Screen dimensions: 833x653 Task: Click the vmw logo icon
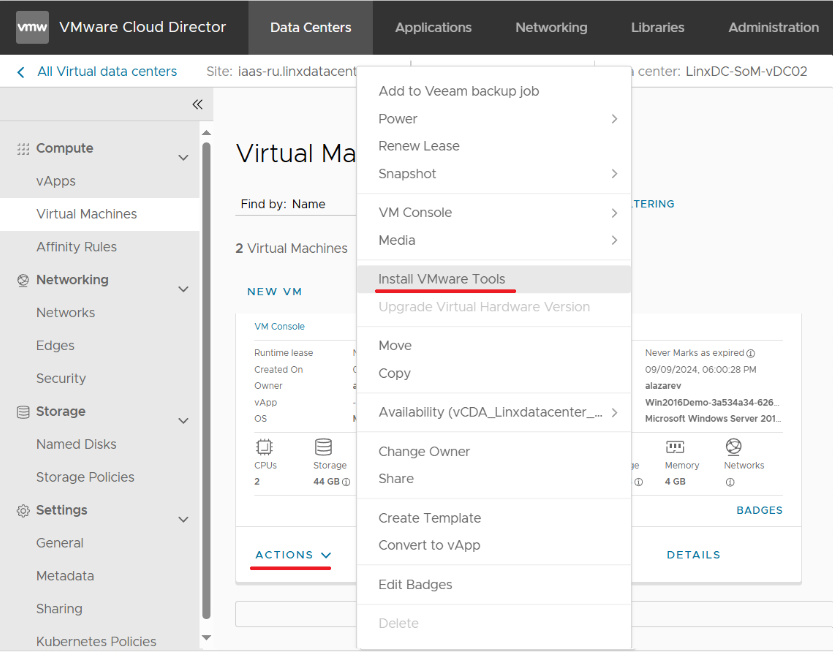coord(32,27)
